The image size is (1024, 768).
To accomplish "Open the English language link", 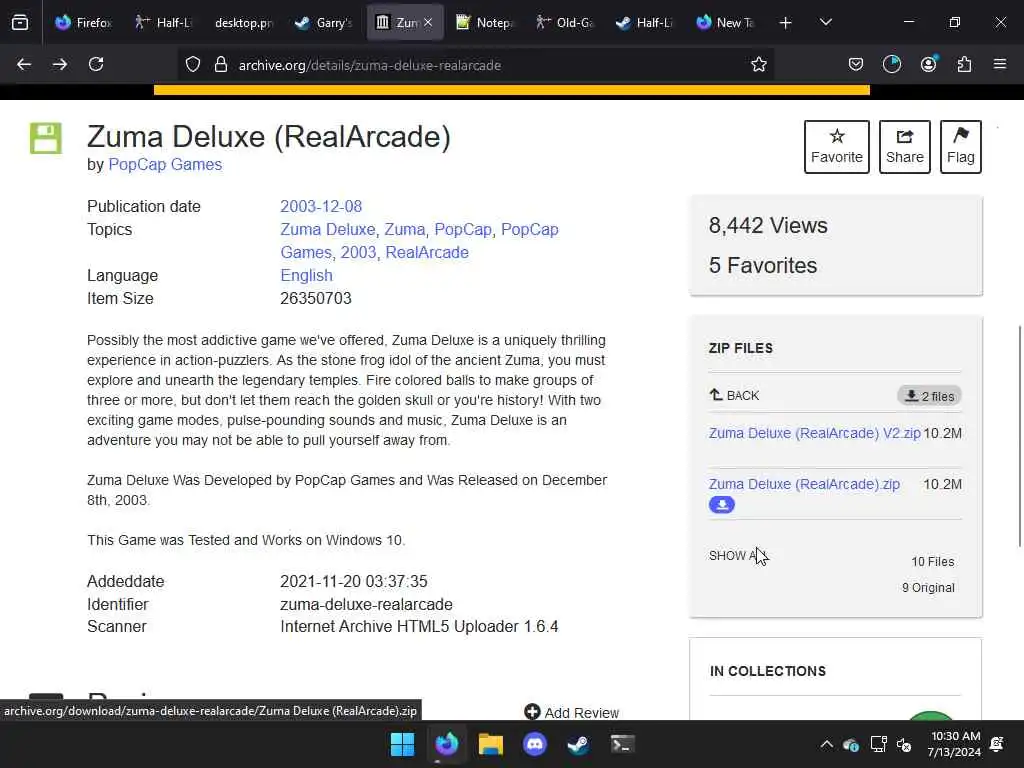I will click(x=306, y=276).
